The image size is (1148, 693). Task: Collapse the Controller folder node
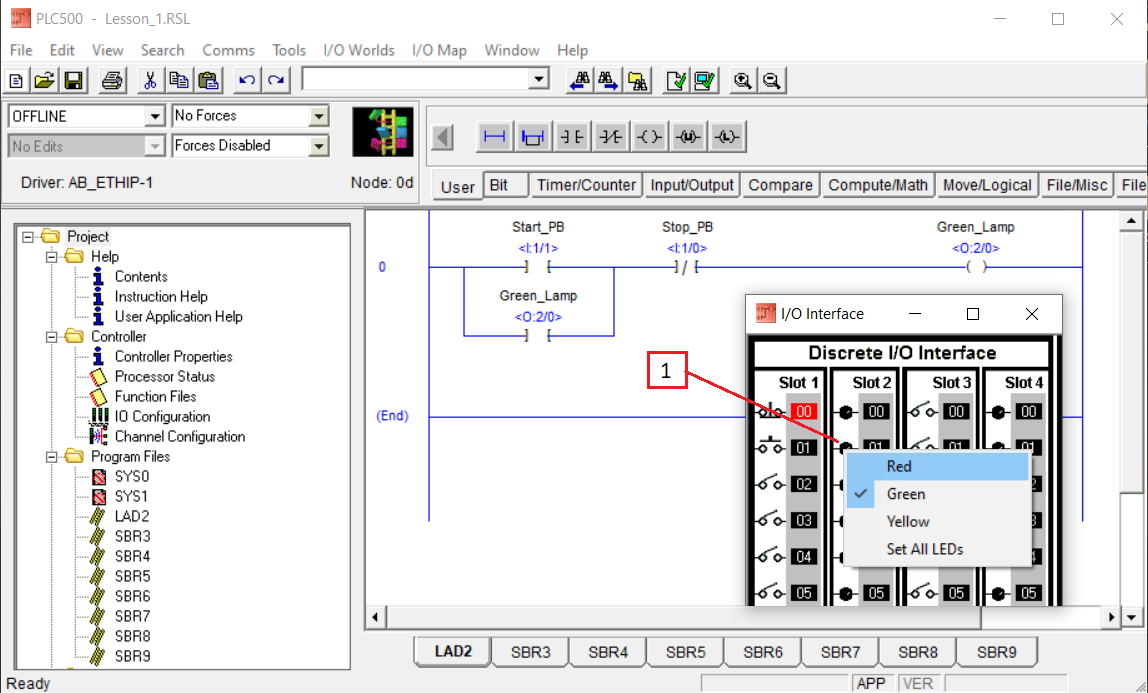[52, 337]
